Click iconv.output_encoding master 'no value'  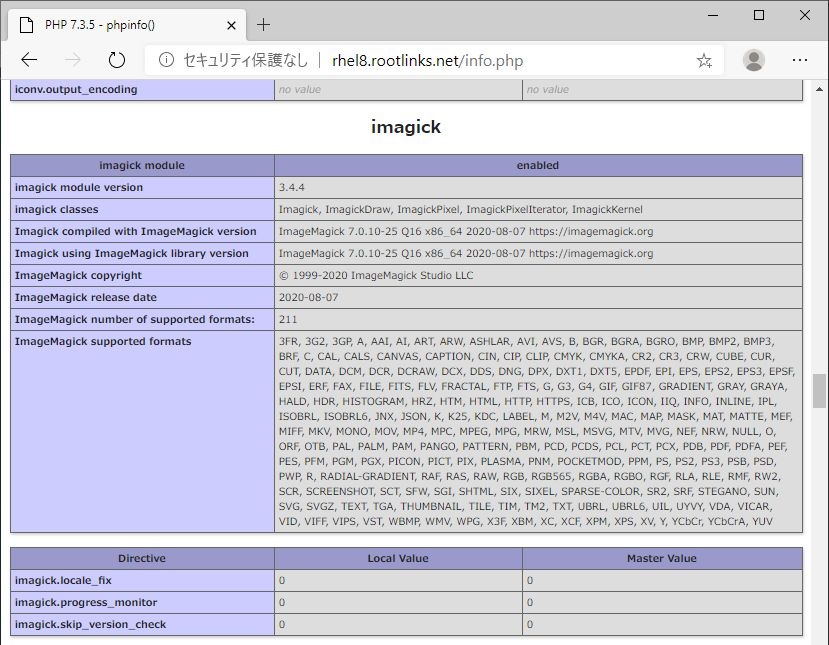coord(548,89)
